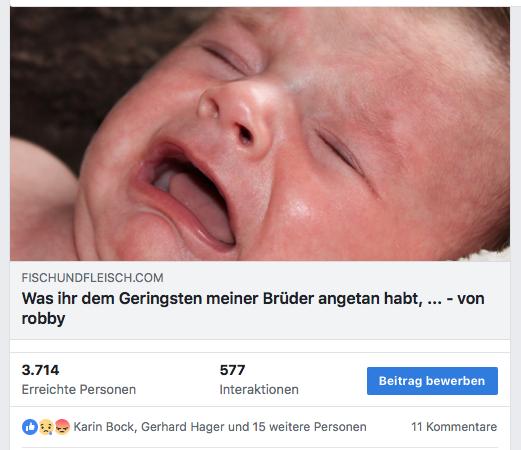The height and width of the screenshot is (450, 521).
Task: Open Karin Bock's profile name
Action: [104, 427]
